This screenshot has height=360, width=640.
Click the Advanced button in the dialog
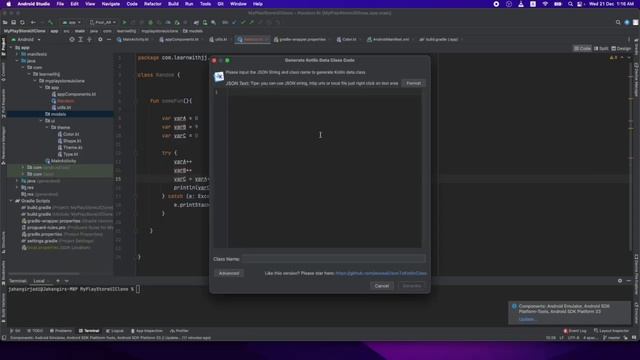point(229,273)
